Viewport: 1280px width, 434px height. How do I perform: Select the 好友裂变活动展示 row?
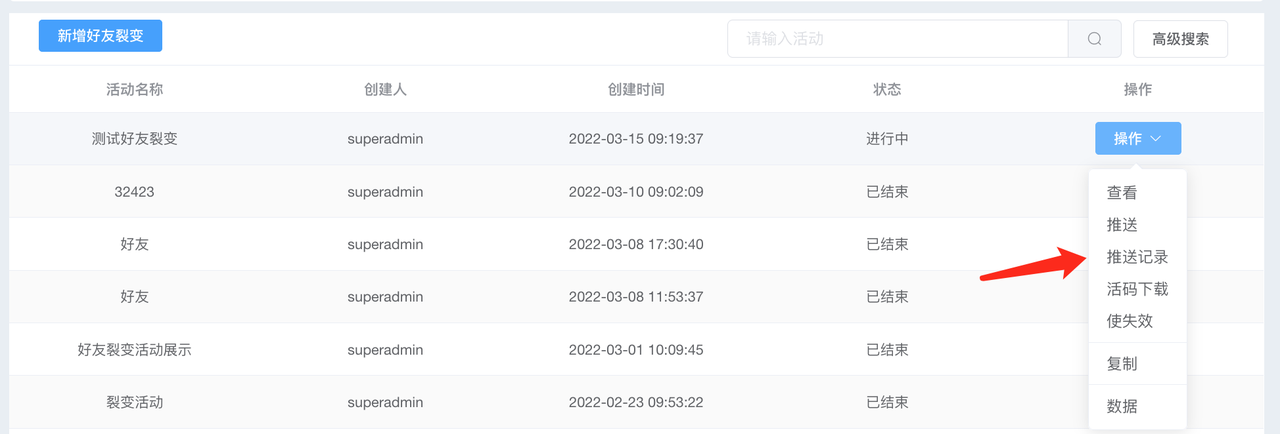tap(640, 350)
